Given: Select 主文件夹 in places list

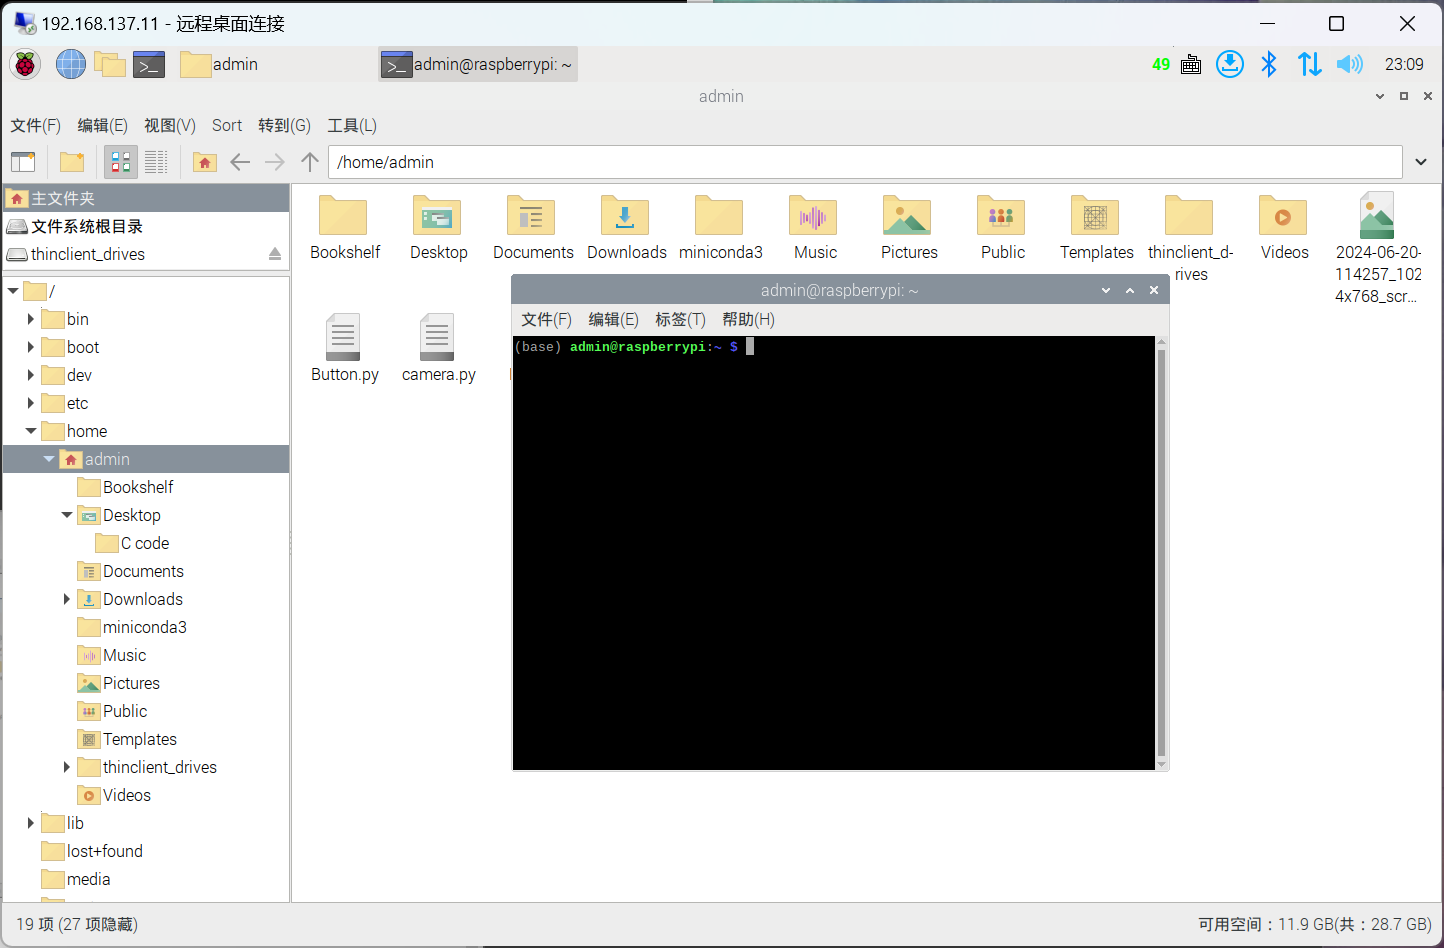Looking at the screenshot, I should point(146,198).
